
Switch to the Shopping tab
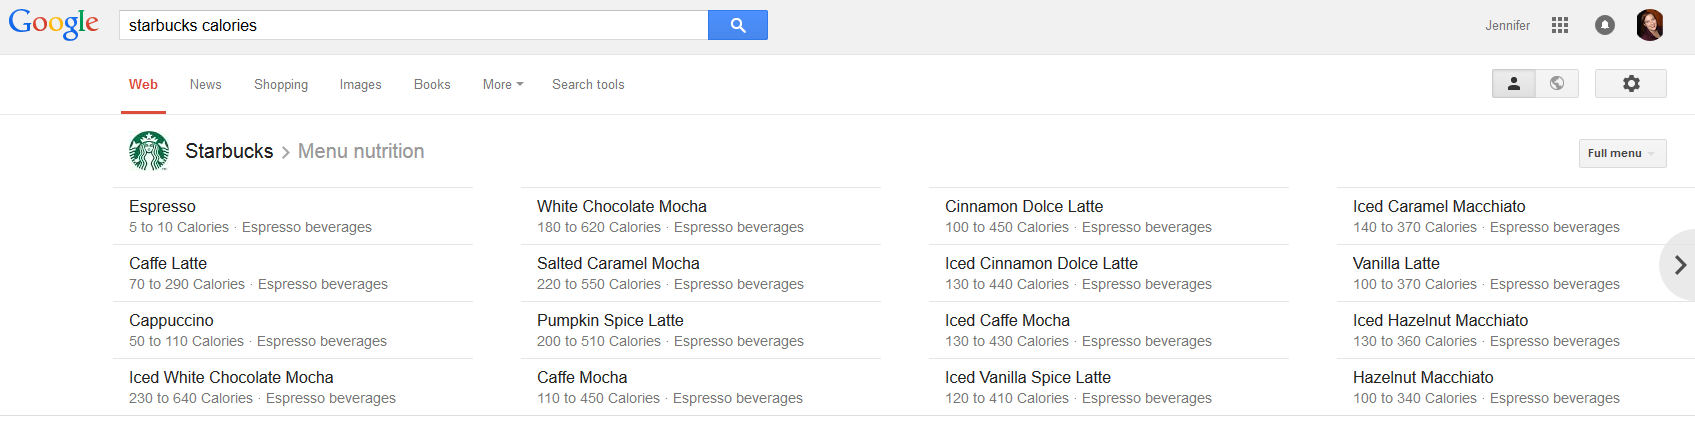coord(281,85)
